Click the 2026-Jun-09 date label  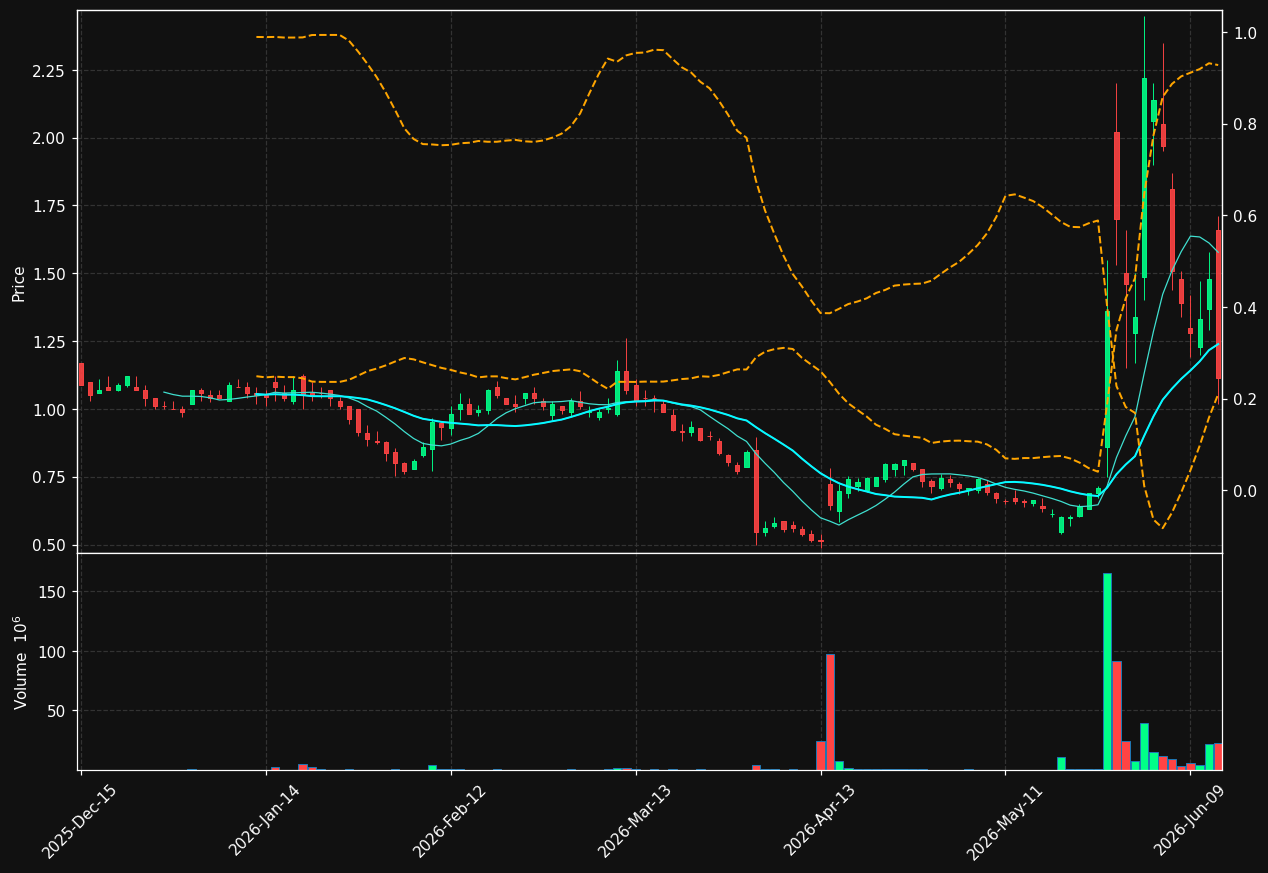1190,821
